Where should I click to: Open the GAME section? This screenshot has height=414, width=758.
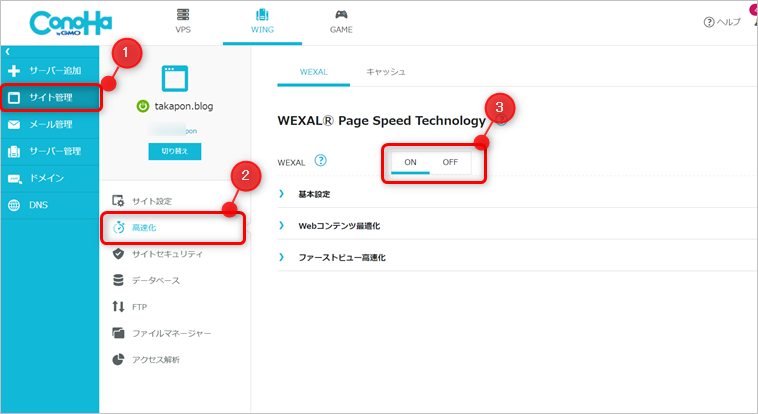pos(341,22)
